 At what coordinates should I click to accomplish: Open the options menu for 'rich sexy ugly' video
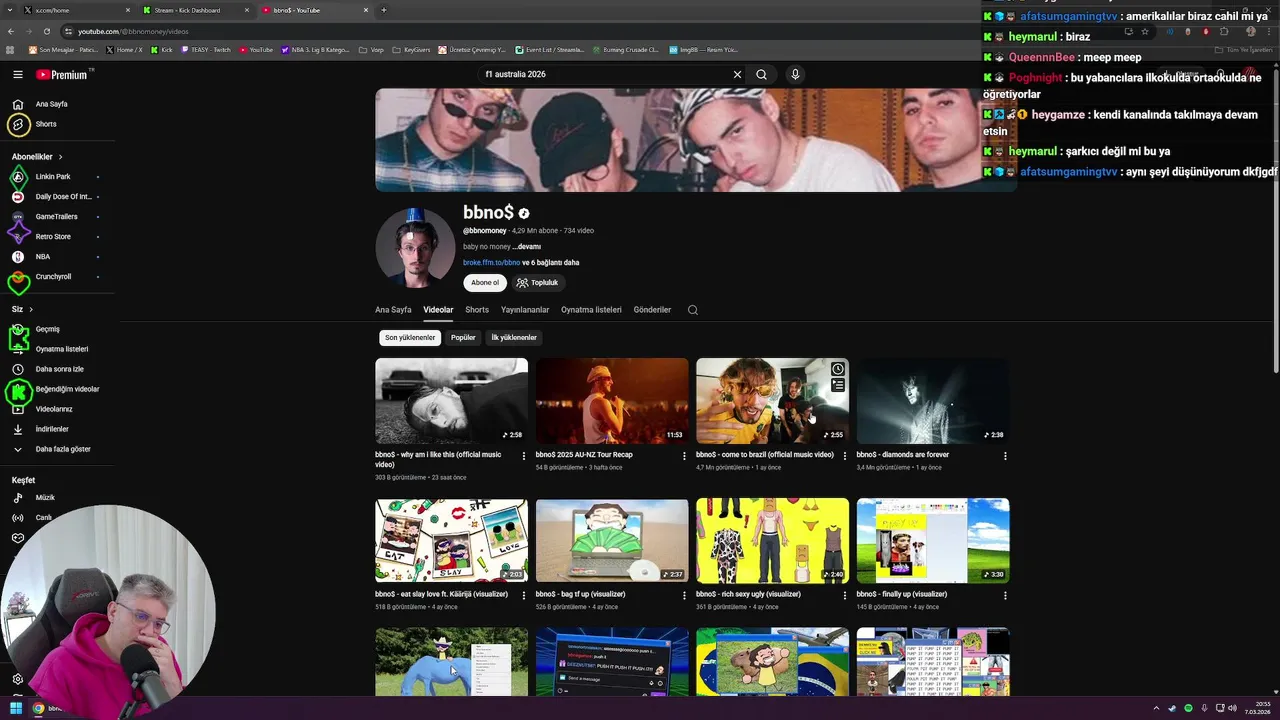(x=844, y=595)
